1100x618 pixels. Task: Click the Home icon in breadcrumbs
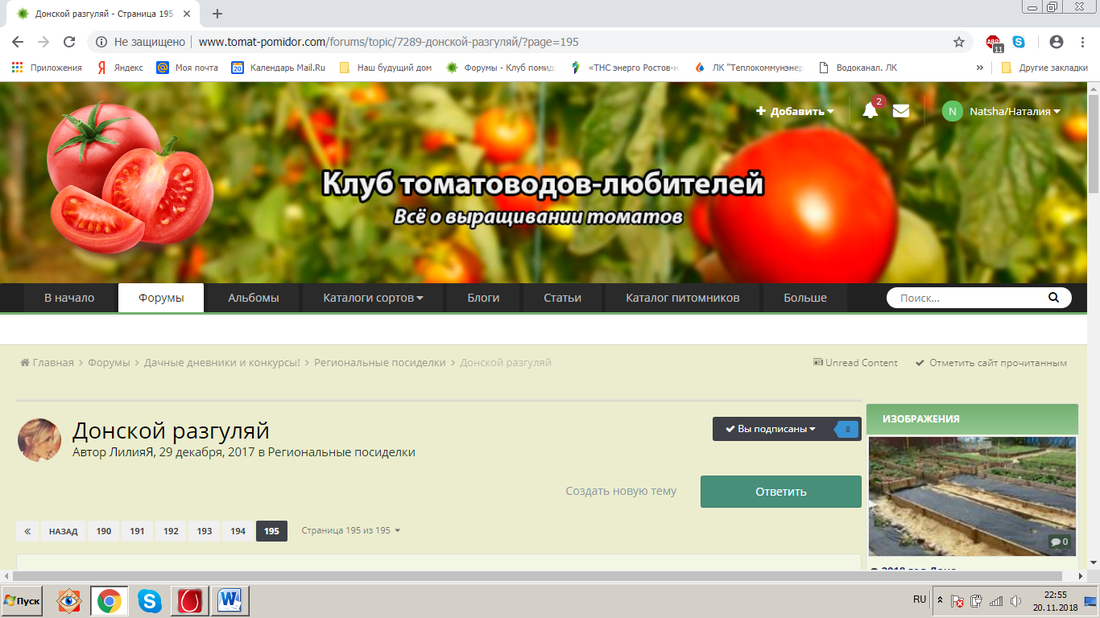25,363
